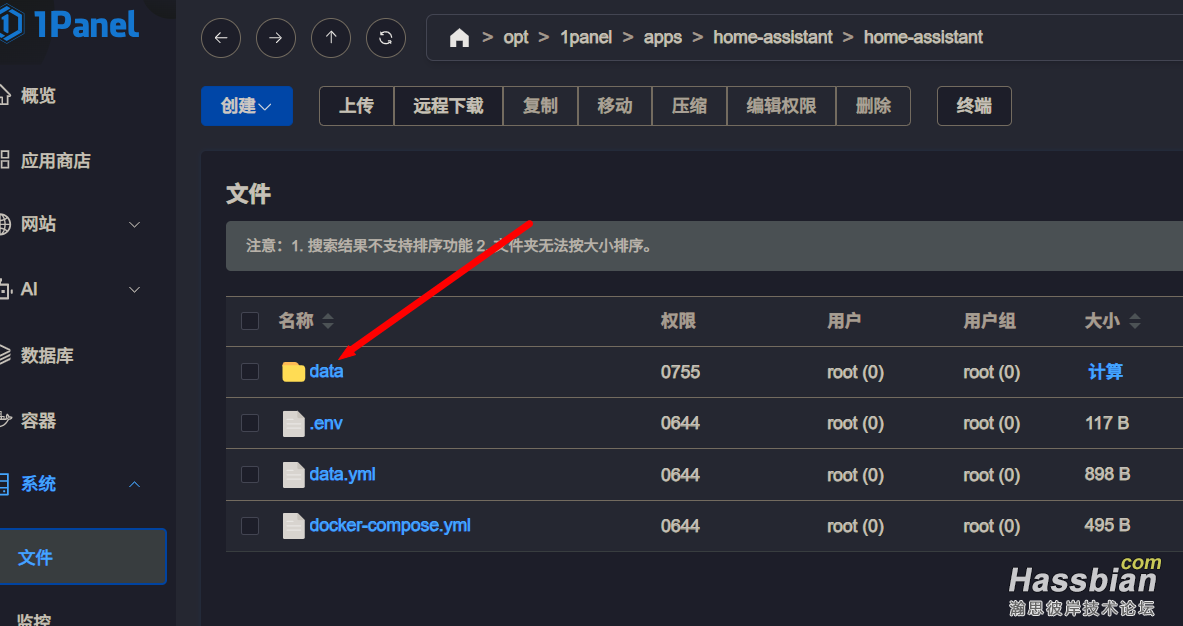Click the 远程下载 remote download button
Viewport: 1183px width, 626px height.
(x=448, y=106)
